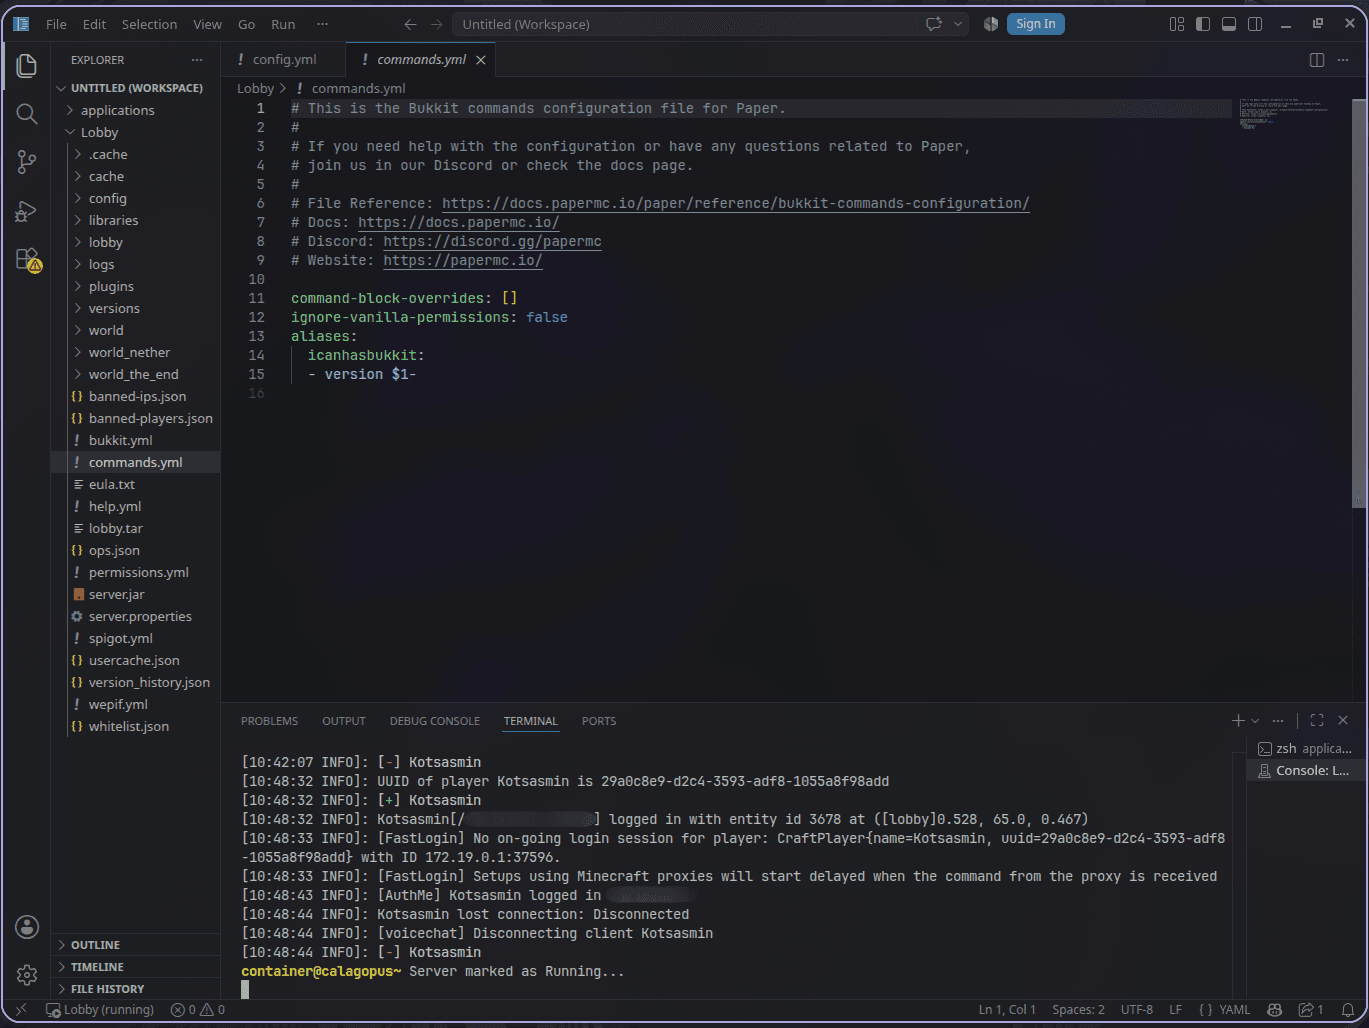The height and width of the screenshot is (1028, 1369).
Task: Open the discord.gg/papermc link
Action: (492, 241)
